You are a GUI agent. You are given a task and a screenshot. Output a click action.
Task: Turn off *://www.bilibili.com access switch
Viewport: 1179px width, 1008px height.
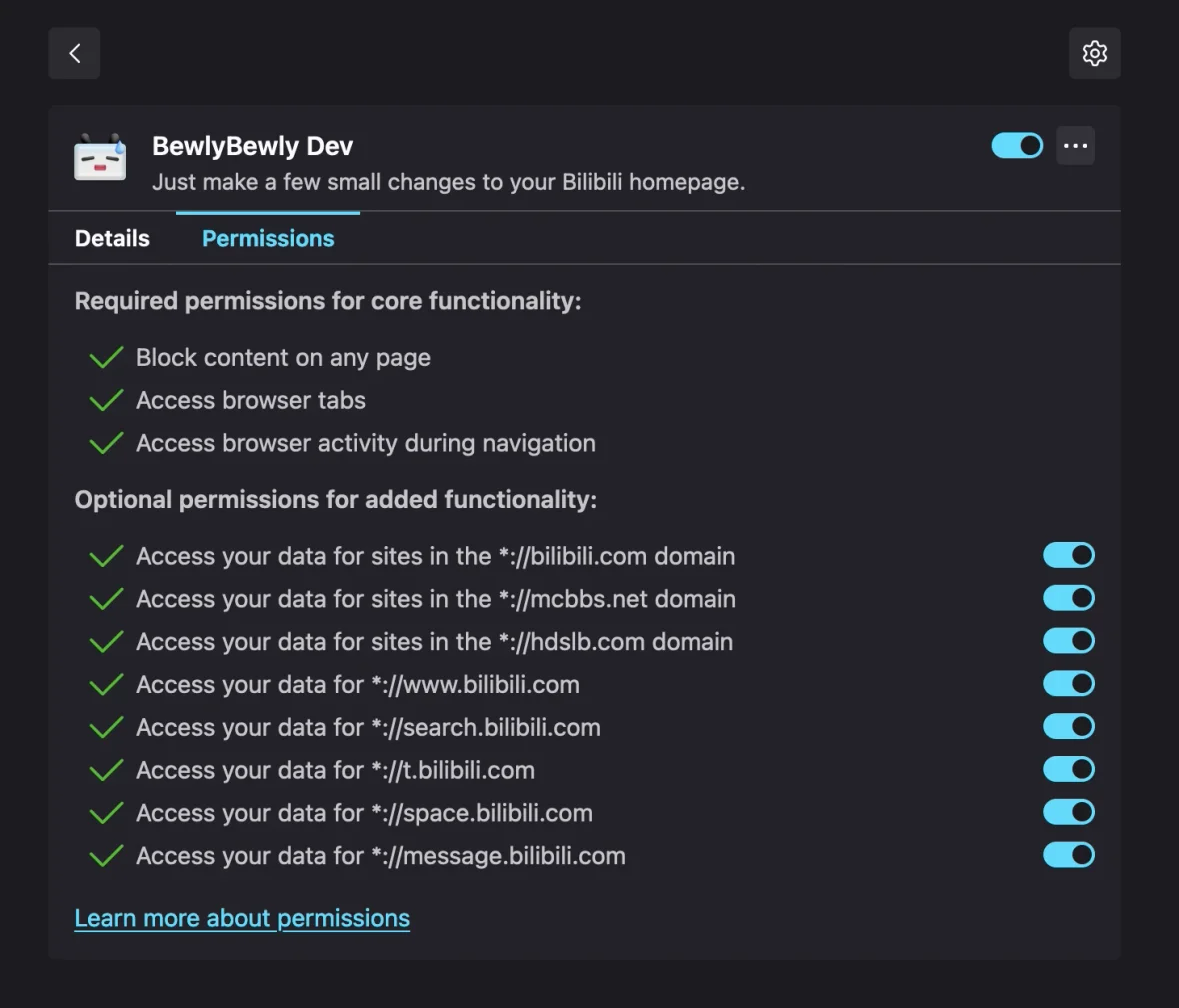point(1068,684)
